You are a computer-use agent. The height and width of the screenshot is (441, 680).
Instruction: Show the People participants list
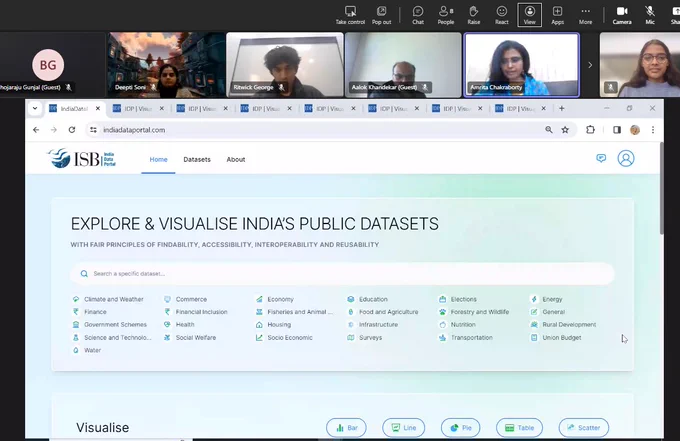(445, 15)
